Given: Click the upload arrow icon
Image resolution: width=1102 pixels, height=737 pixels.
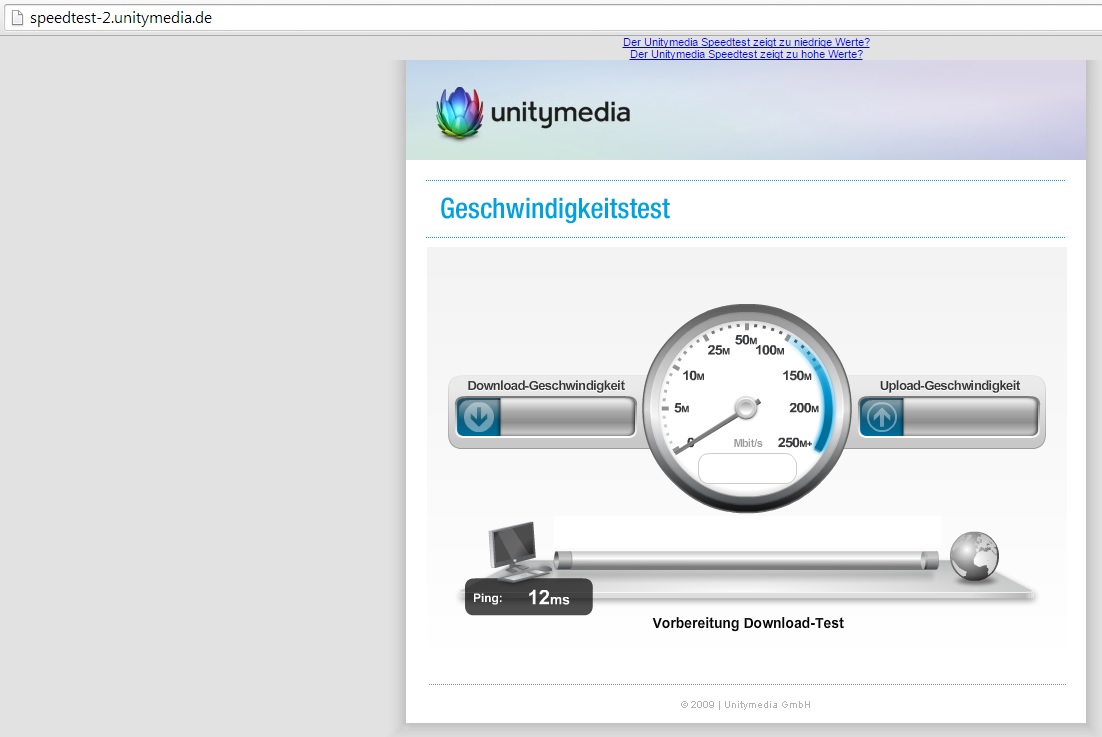Looking at the screenshot, I should [x=881, y=417].
